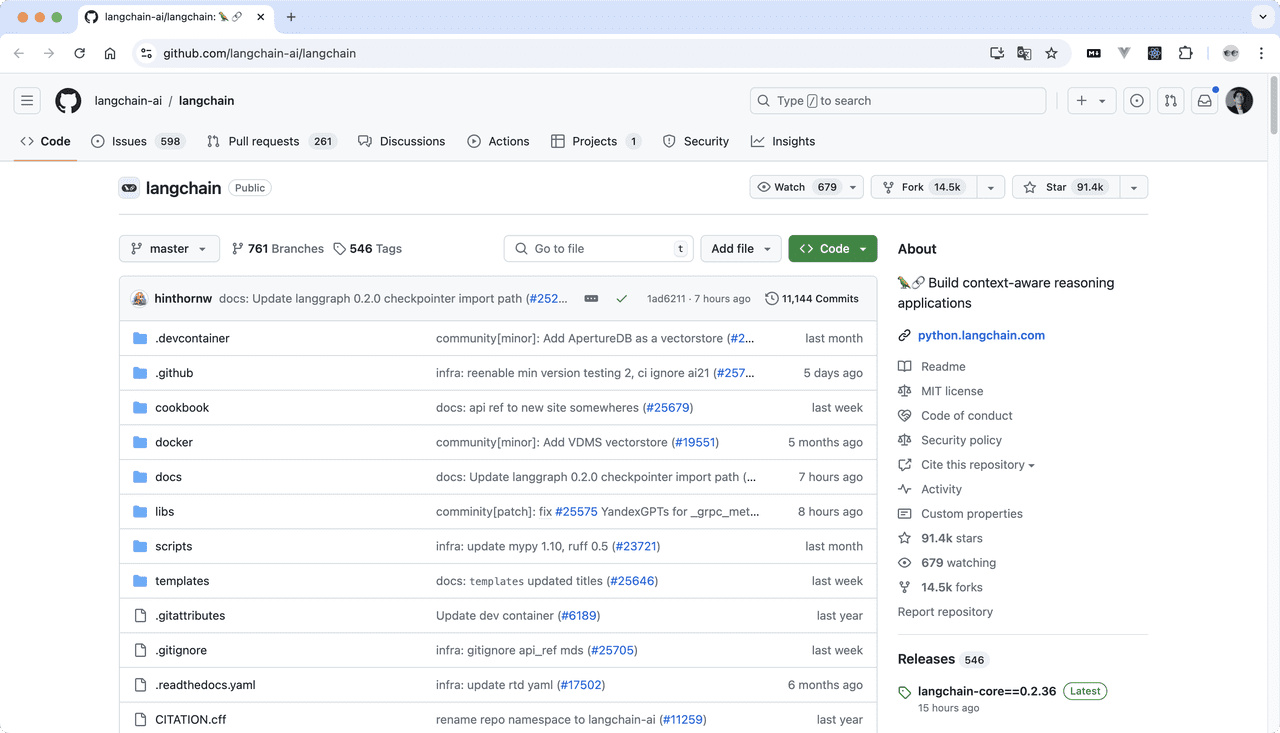
Task: Focus the Go to file search field
Action: pos(599,248)
